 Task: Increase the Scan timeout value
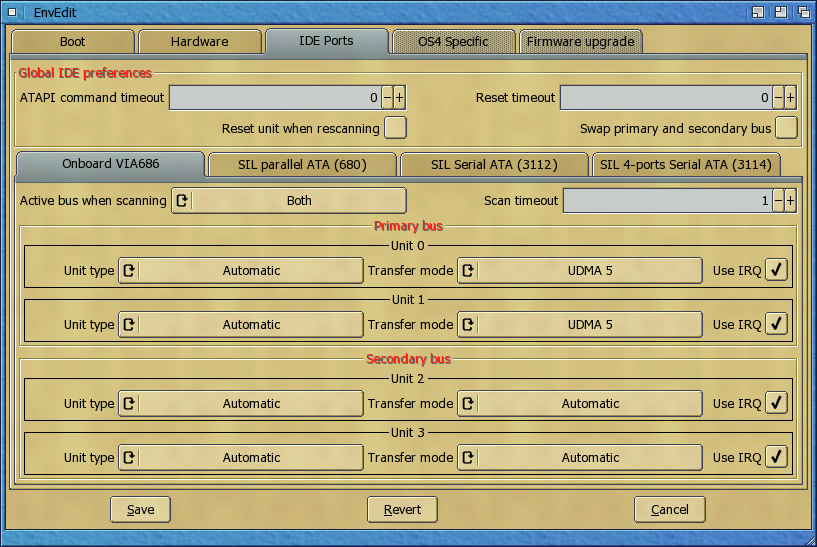(x=790, y=201)
